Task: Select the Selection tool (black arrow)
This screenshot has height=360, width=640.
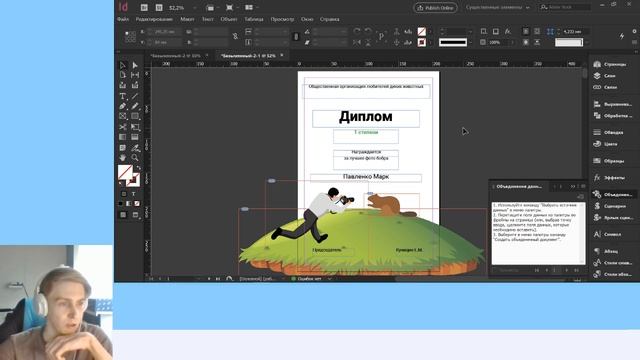Action: coord(122,65)
